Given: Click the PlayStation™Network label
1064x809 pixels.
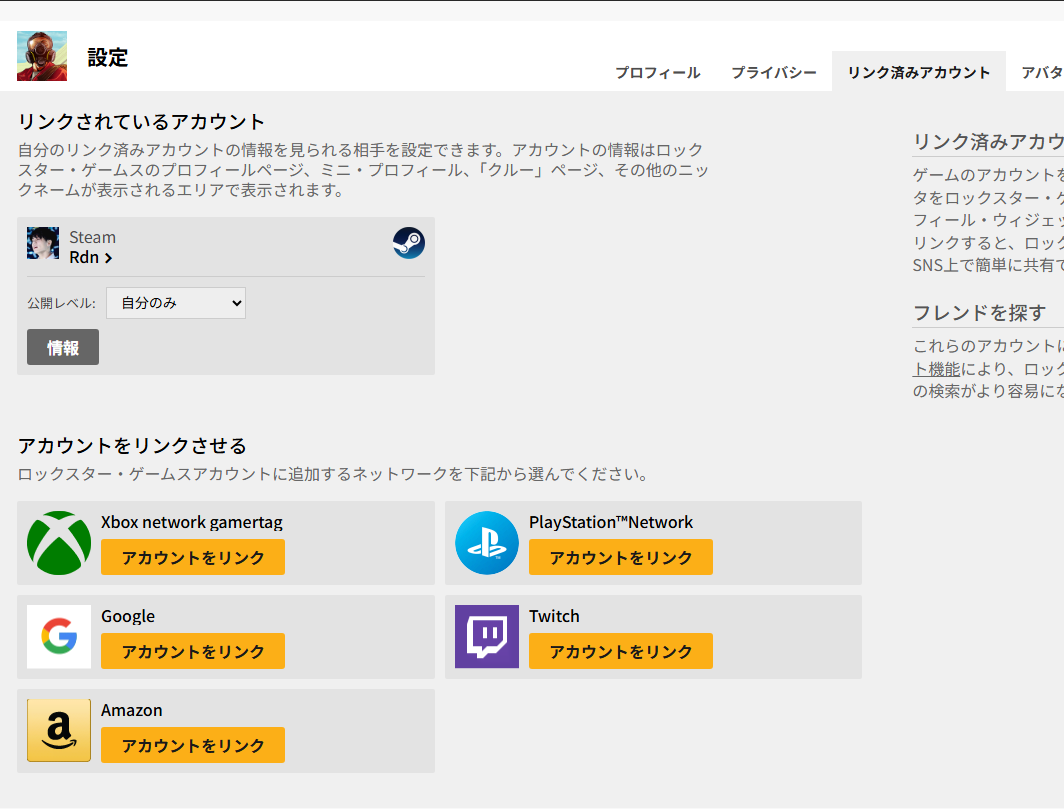Looking at the screenshot, I should click(x=611, y=522).
